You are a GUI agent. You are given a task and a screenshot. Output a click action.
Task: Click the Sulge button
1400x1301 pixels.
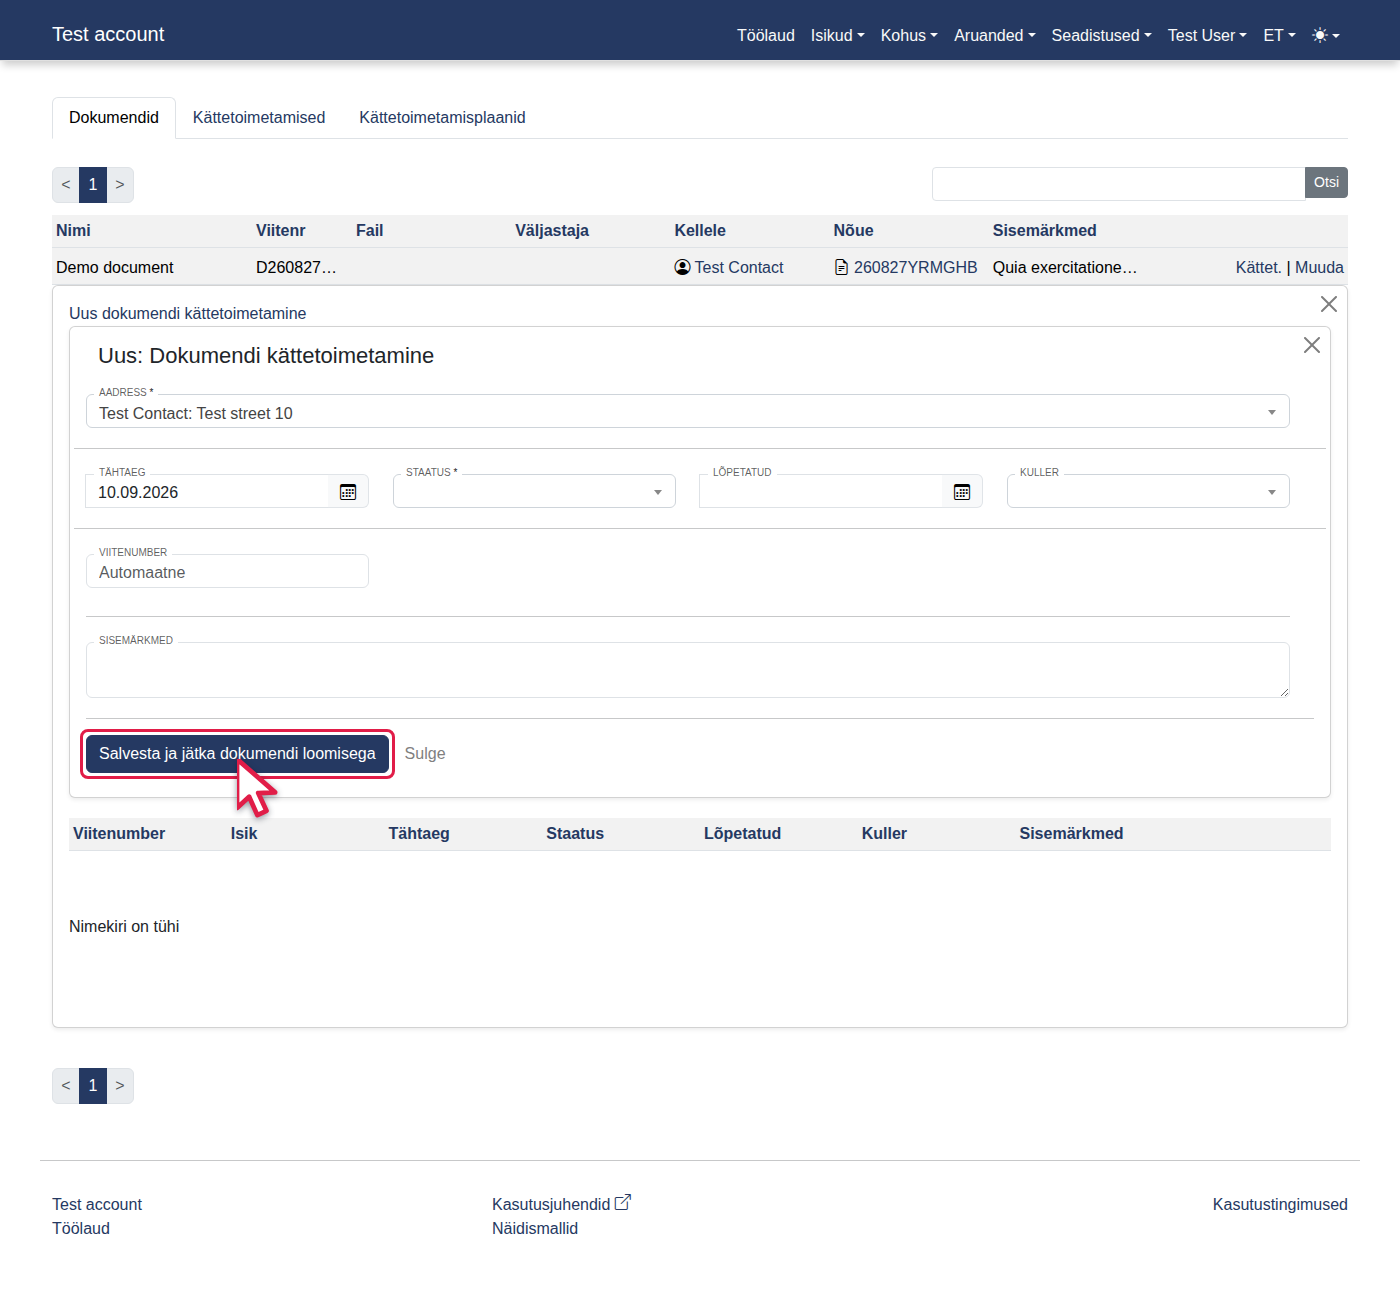[425, 753]
